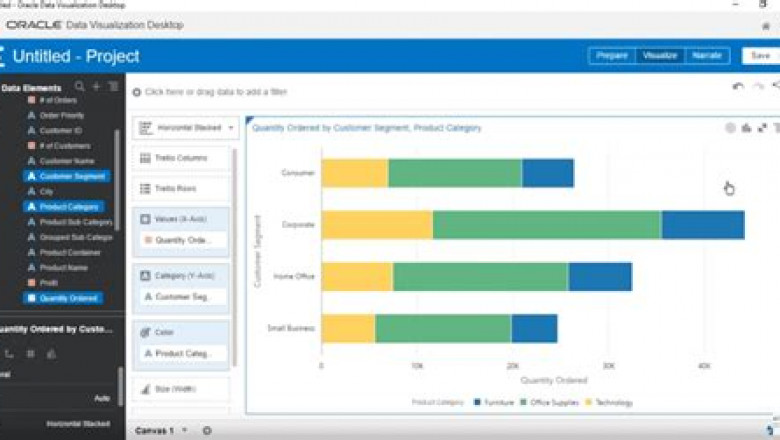This screenshot has width=780, height=440.
Task: Select Customer Name in data elements list
Action: 68,161
